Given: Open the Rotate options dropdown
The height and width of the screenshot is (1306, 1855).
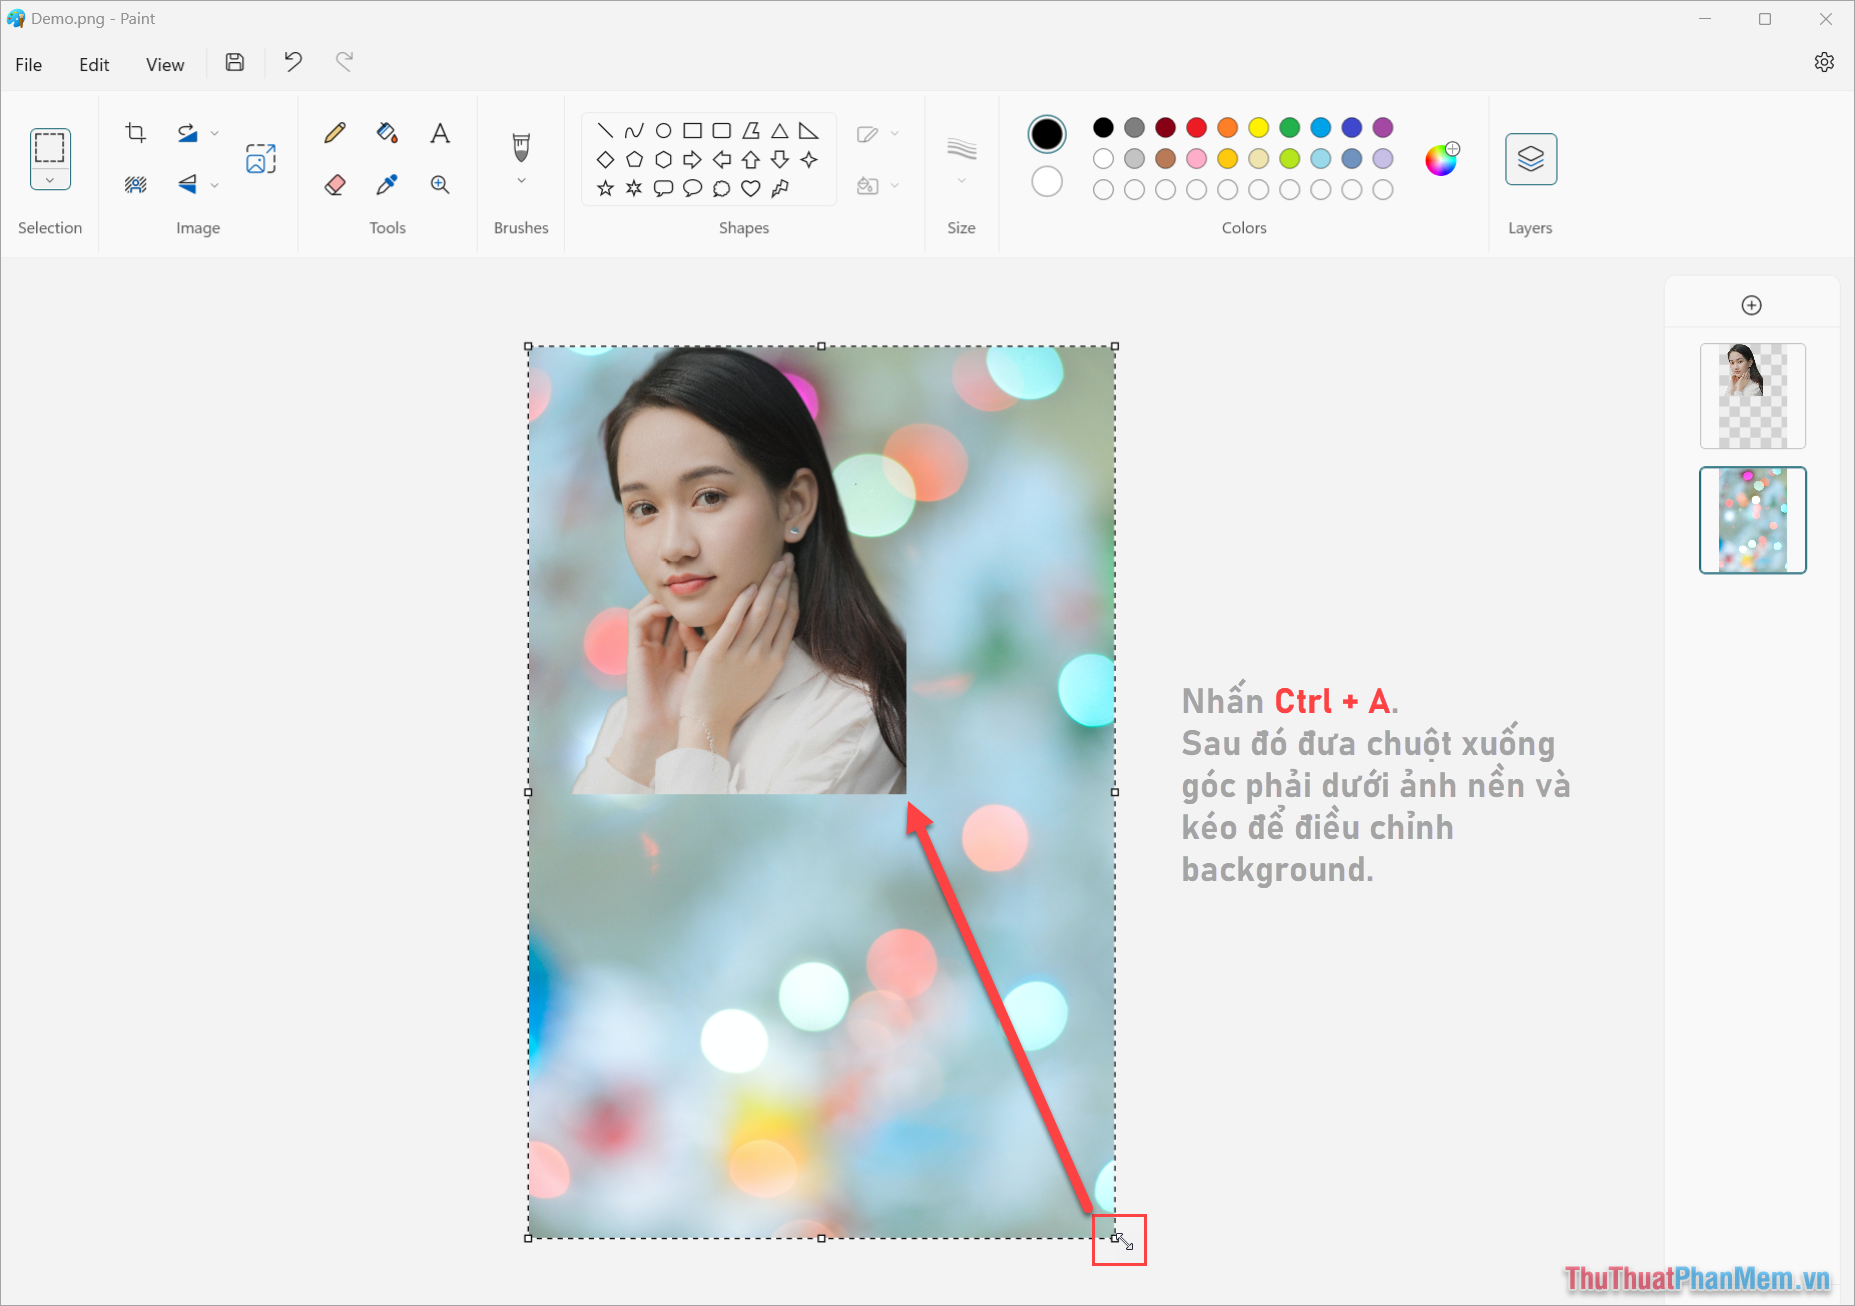Looking at the screenshot, I should (x=214, y=132).
